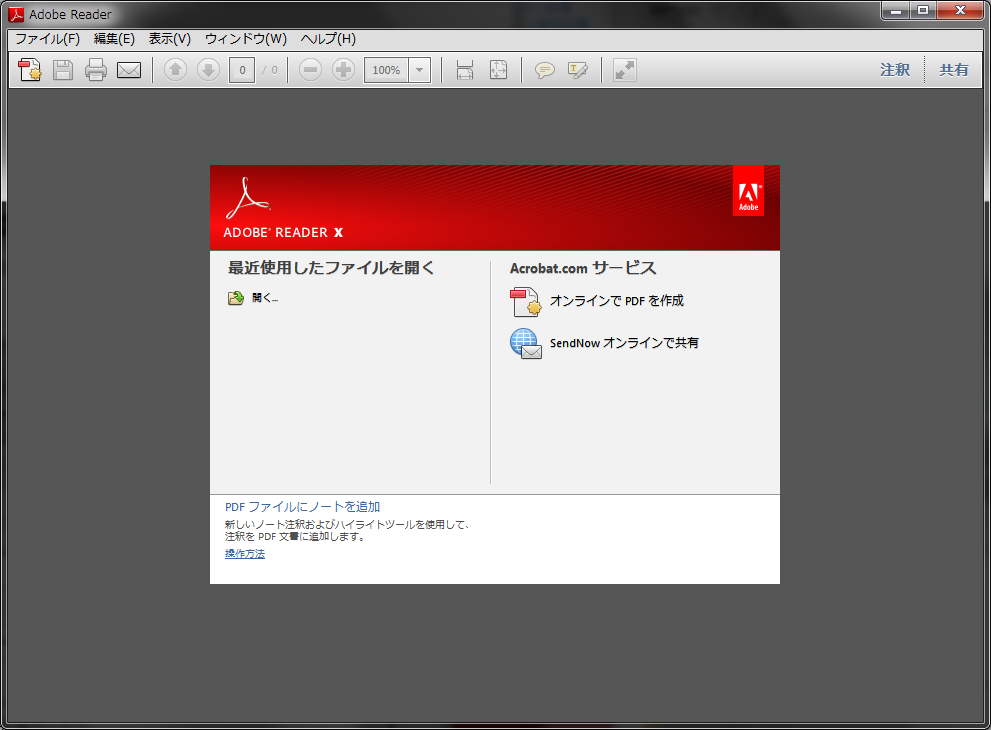Click the fit width scrolling icon
This screenshot has height=730, width=991.
[x=465, y=70]
